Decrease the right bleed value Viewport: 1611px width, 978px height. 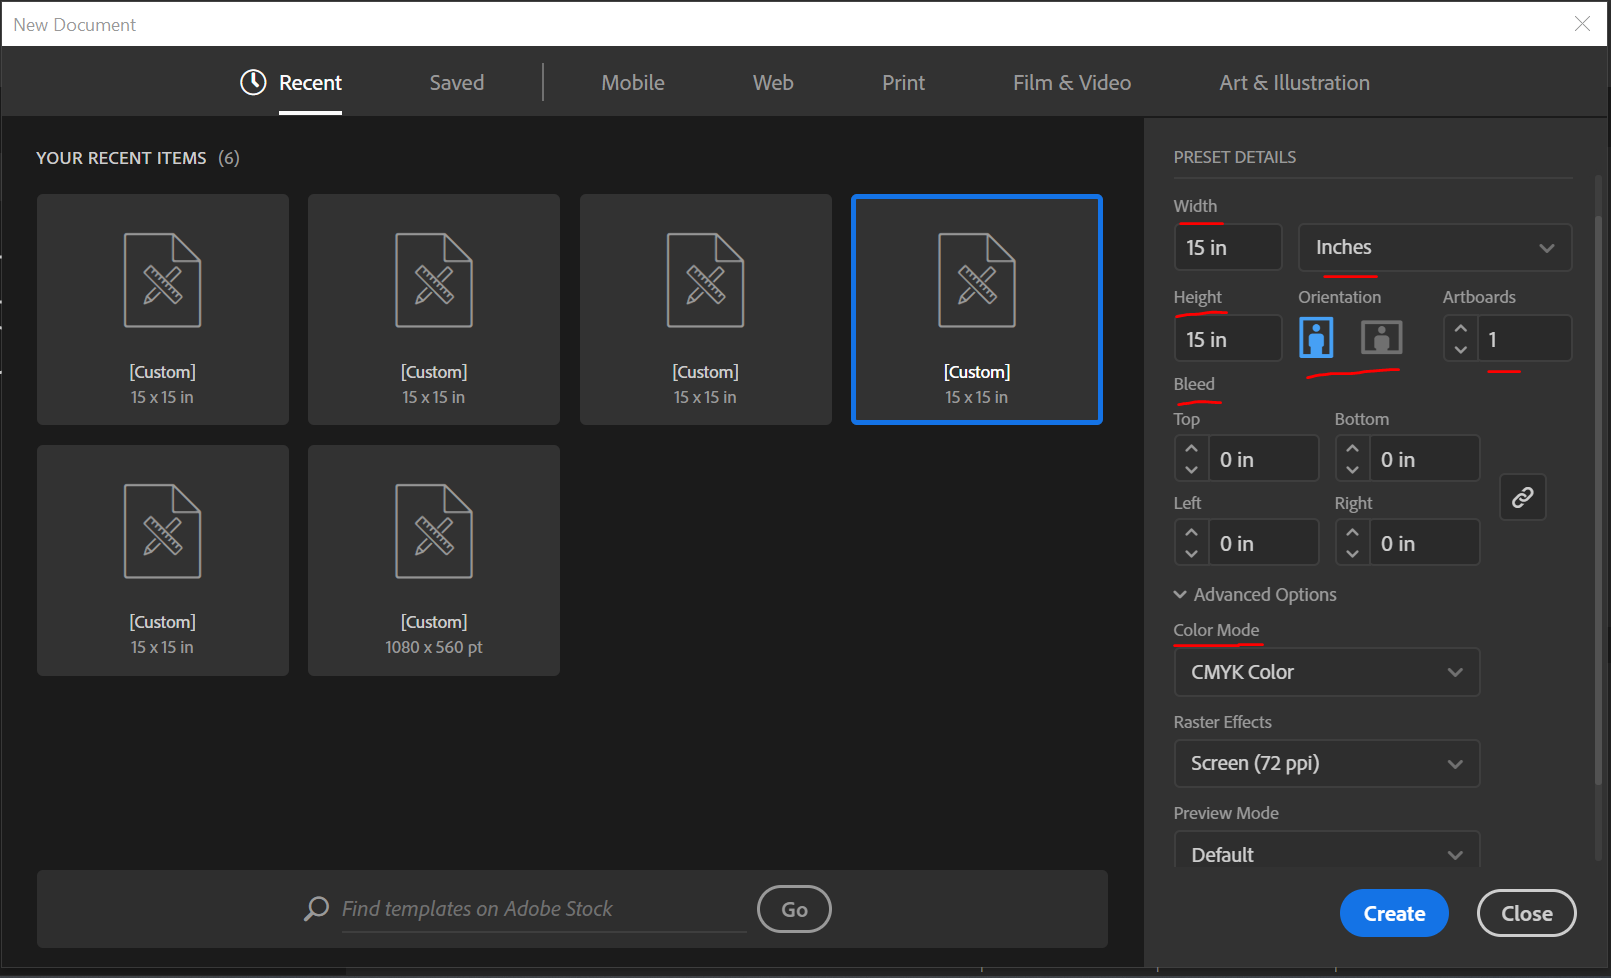1352,553
